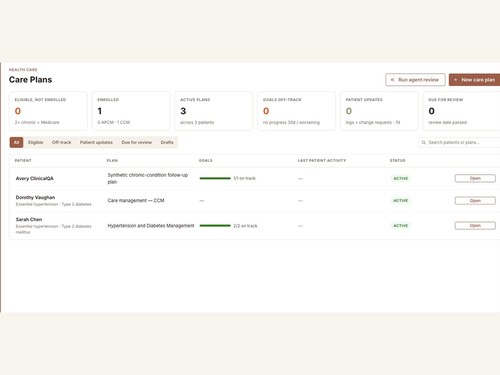Click the LAST PATIENT ACTIVITY column header
This screenshot has width=500, height=375.
click(x=322, y=161)
